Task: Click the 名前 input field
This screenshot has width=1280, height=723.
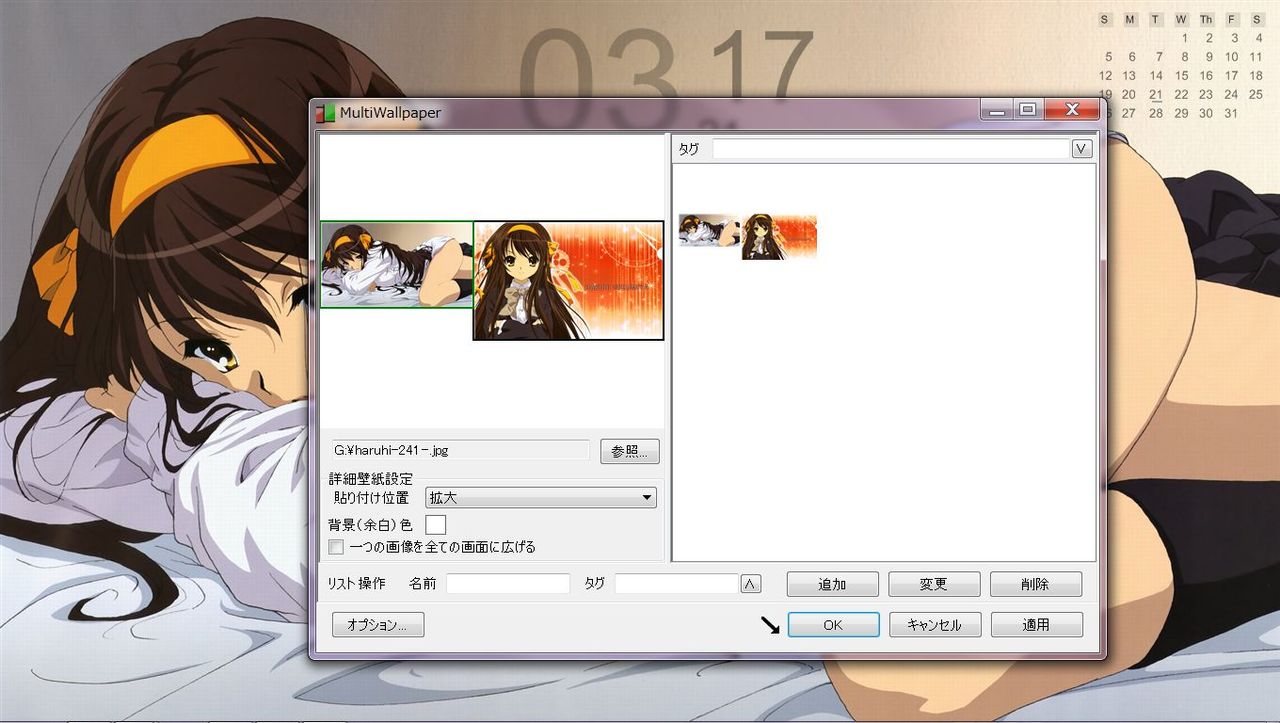Action: (508, 584)
